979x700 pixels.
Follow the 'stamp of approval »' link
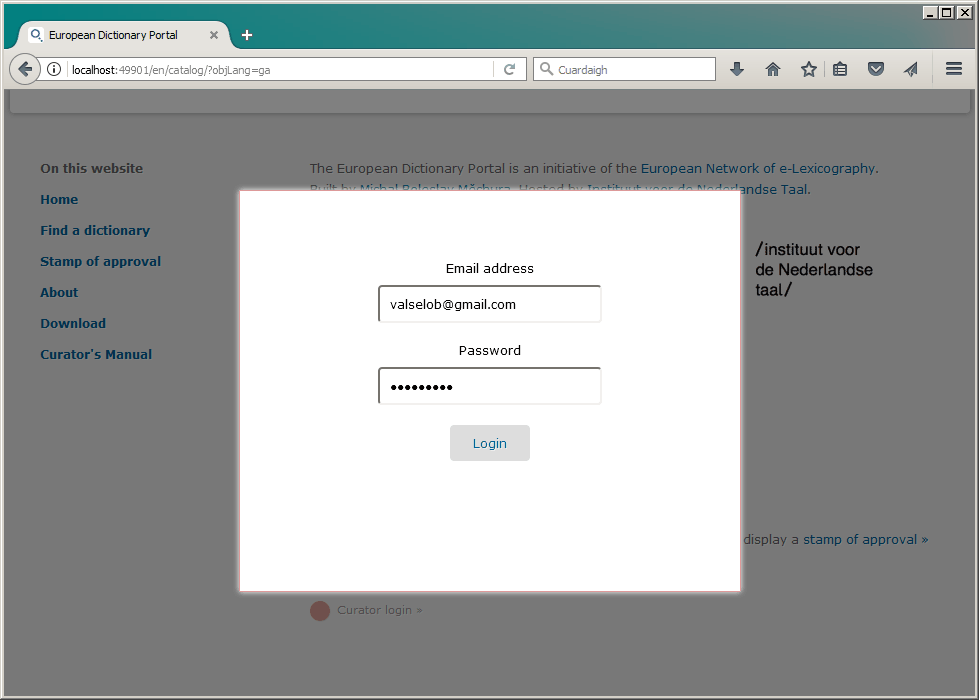(x=865, y=540)
